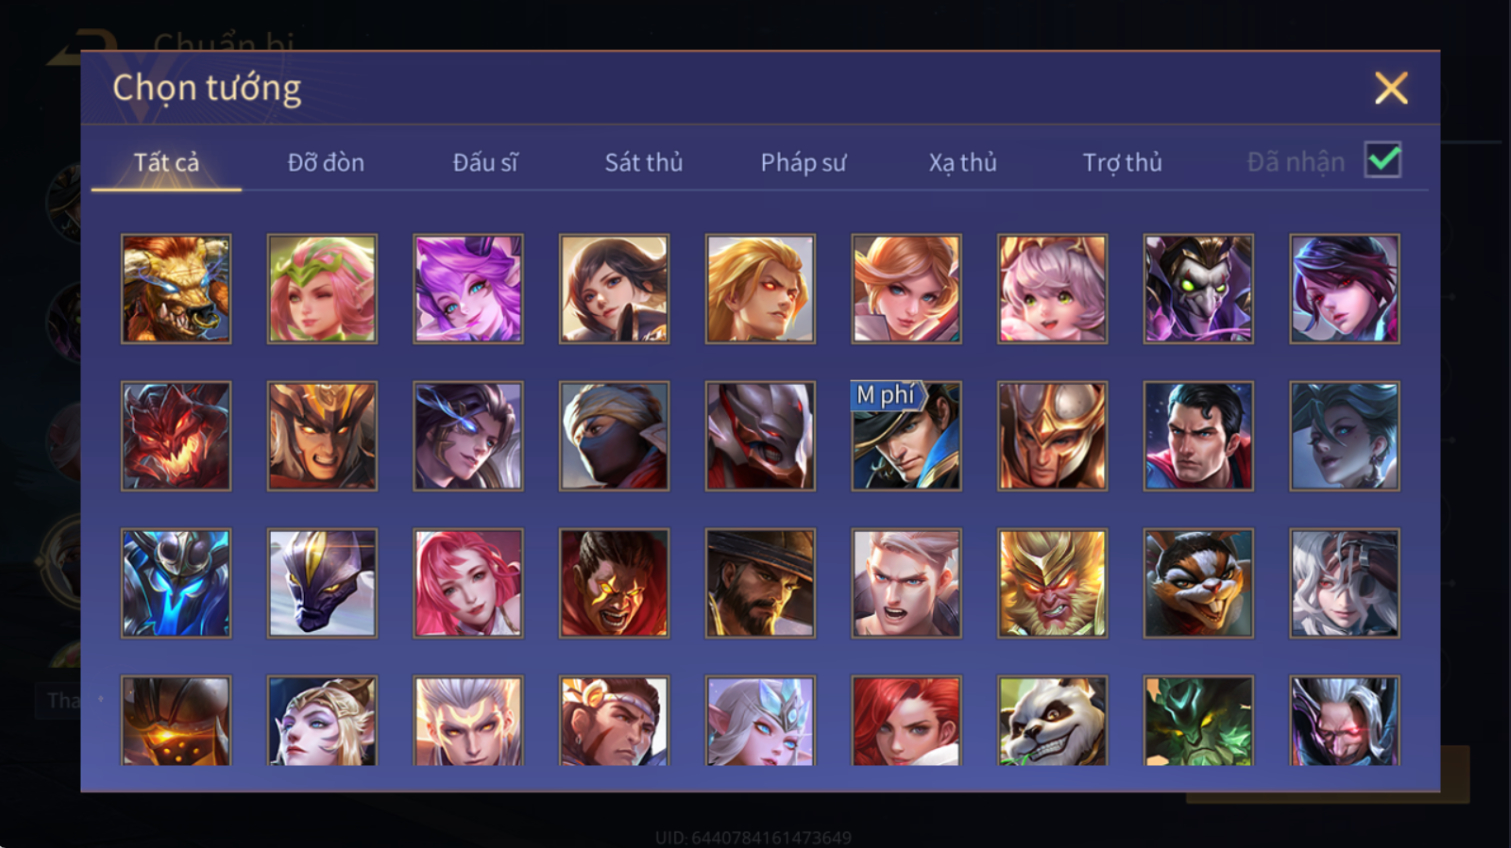Viewport: 1511px width, 848px height.
Task: Select the blue-armored robot hero
Action: click(x=176, y=583)
